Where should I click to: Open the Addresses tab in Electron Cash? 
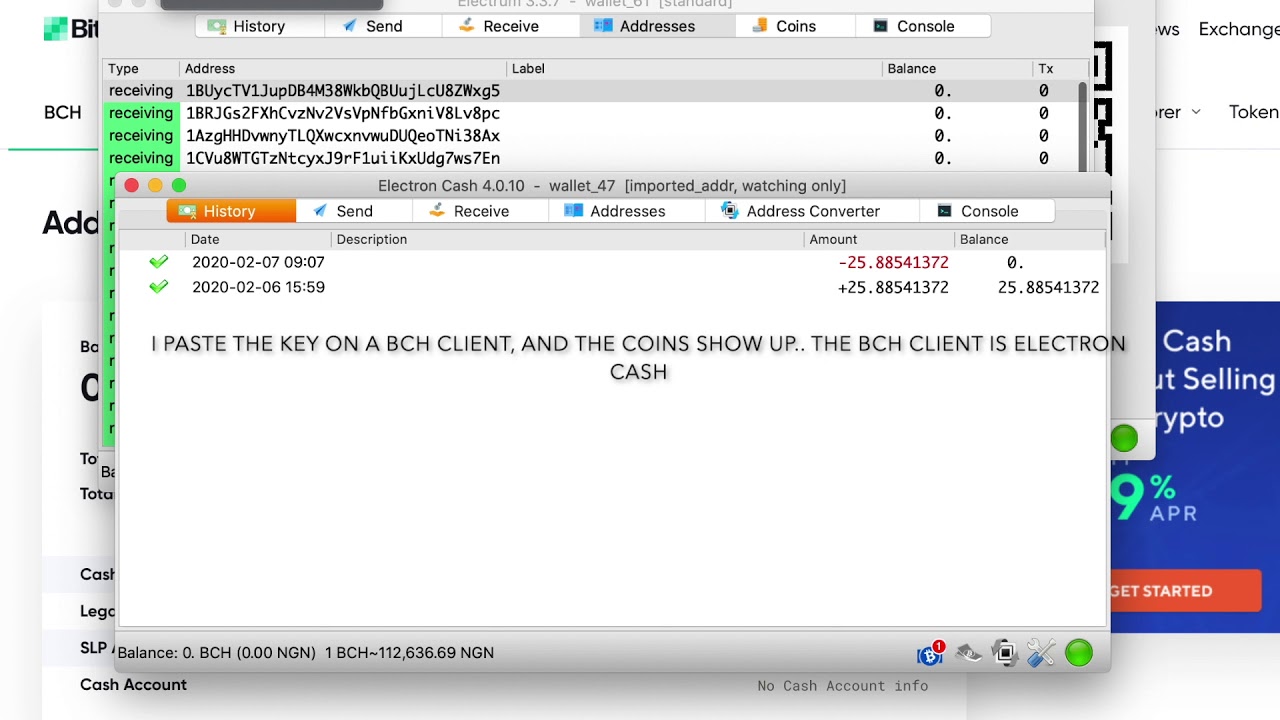pos(627,211)
